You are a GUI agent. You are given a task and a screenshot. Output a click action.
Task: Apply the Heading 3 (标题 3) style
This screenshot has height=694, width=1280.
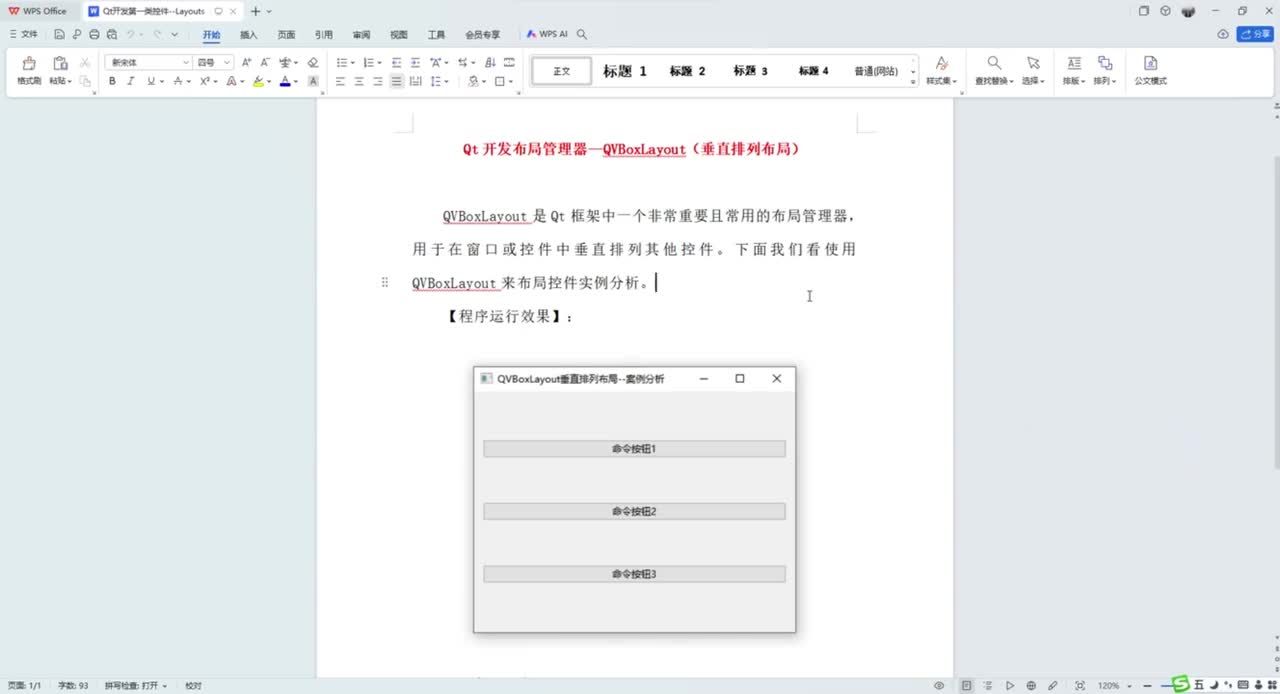point(751,71)
